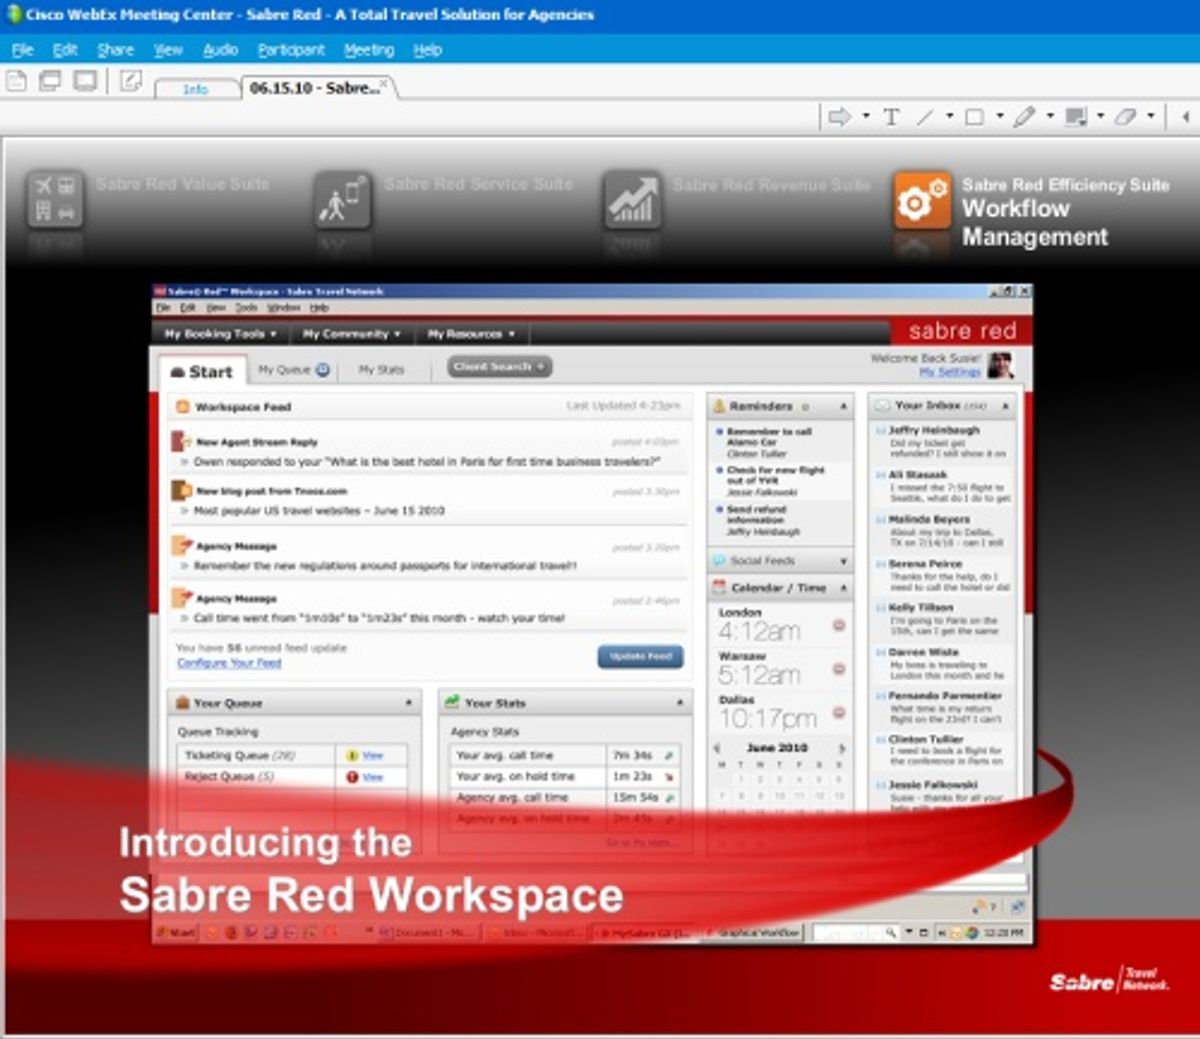Select the line drawing annotation tool
This screenshot has height=1039, width=1200.
(925, 117)
